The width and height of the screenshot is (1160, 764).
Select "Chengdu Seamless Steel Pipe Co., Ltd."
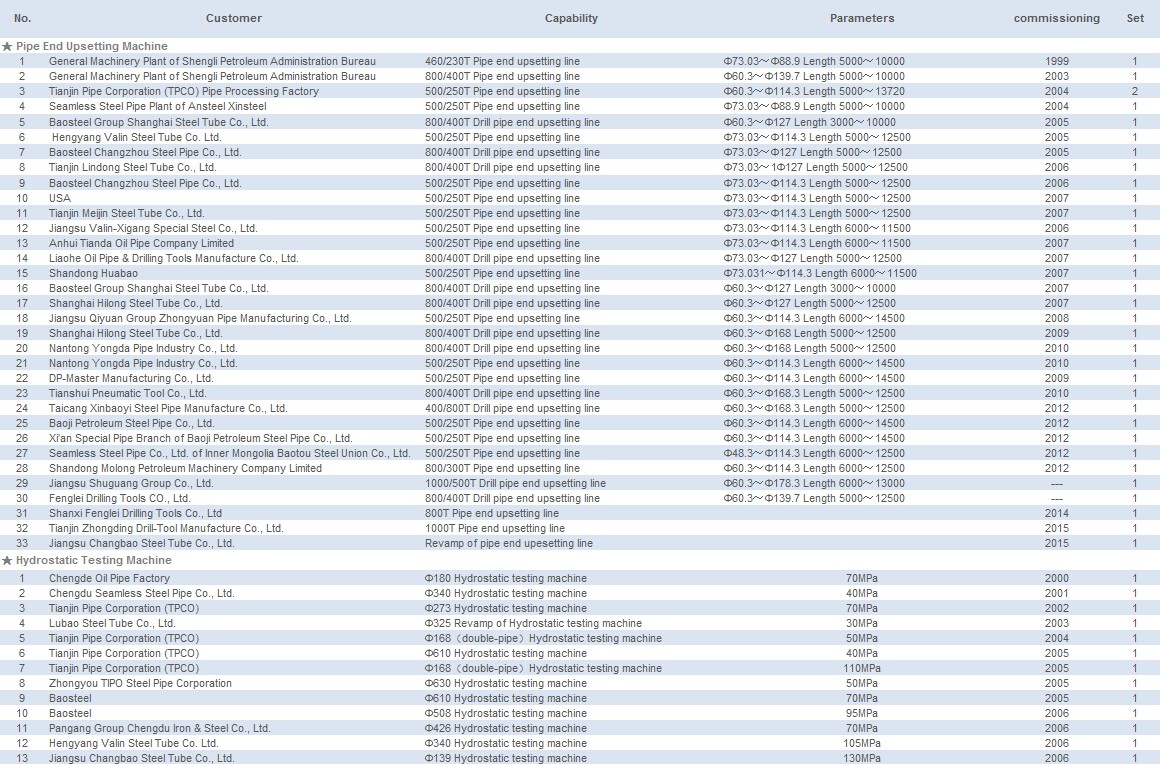(x=142, y=593)
